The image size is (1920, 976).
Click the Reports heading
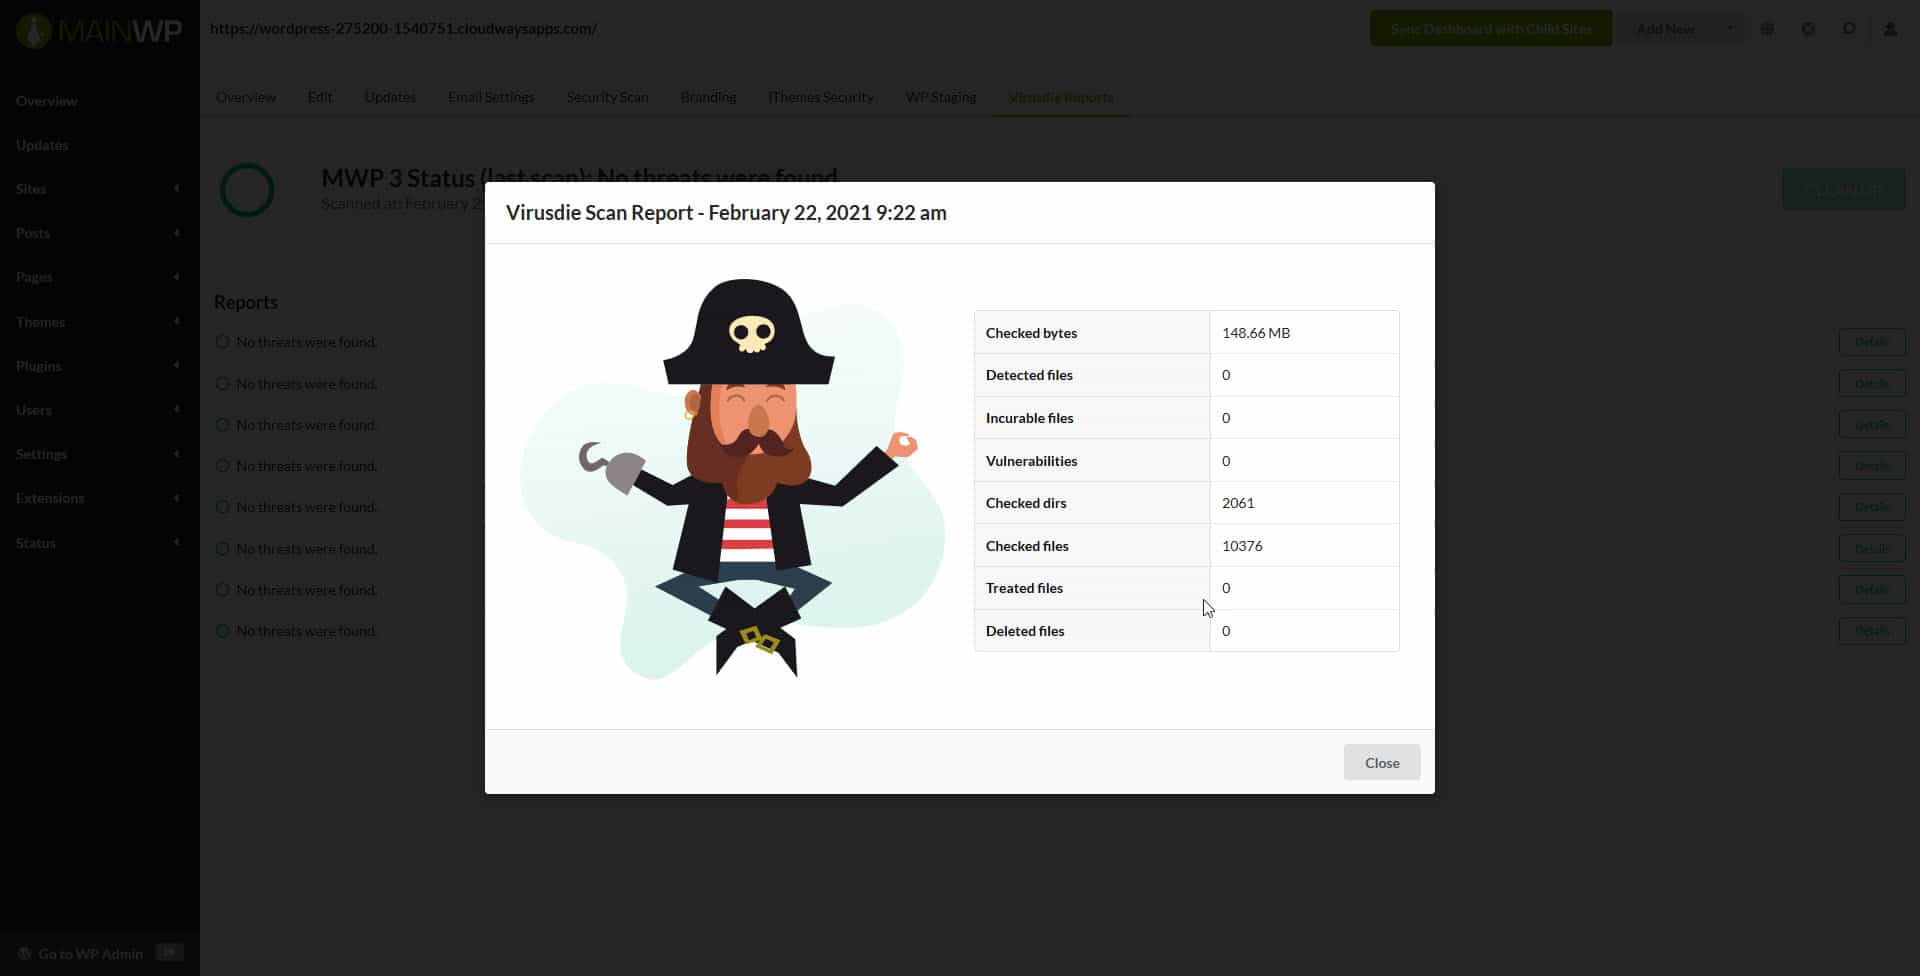246,302
